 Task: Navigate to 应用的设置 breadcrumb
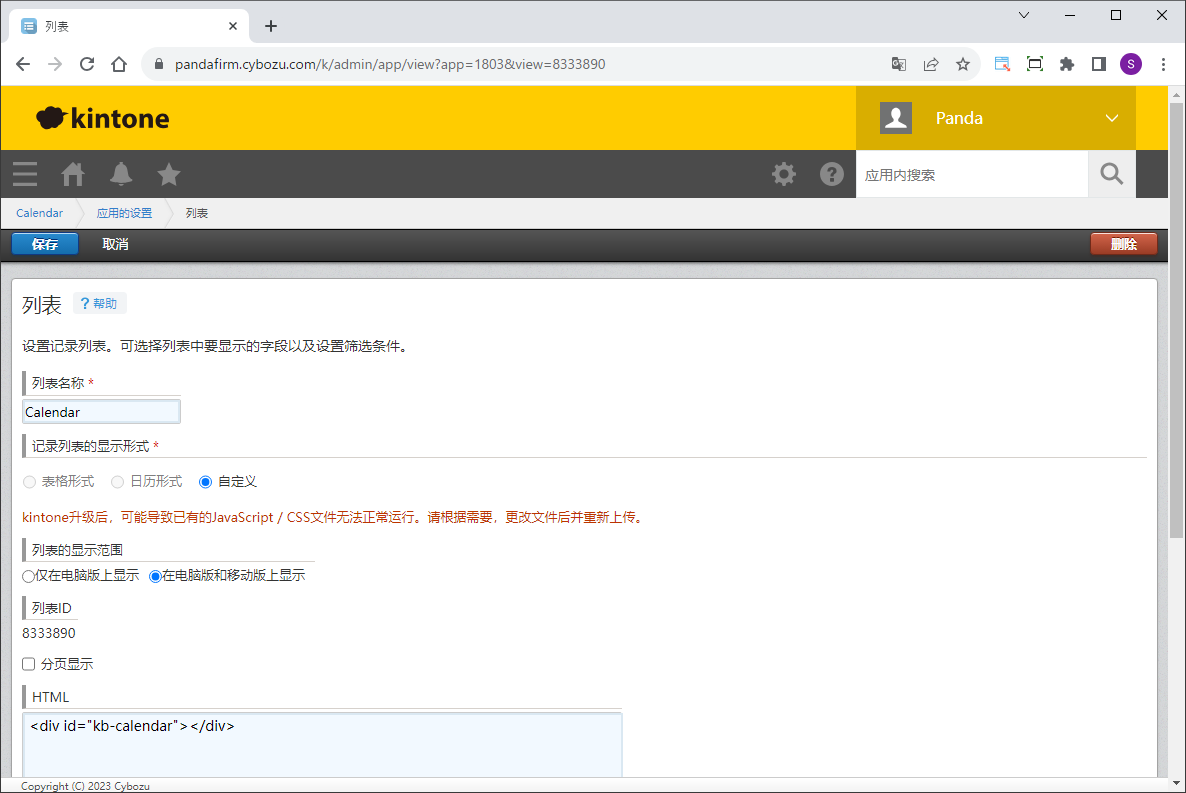124,213
